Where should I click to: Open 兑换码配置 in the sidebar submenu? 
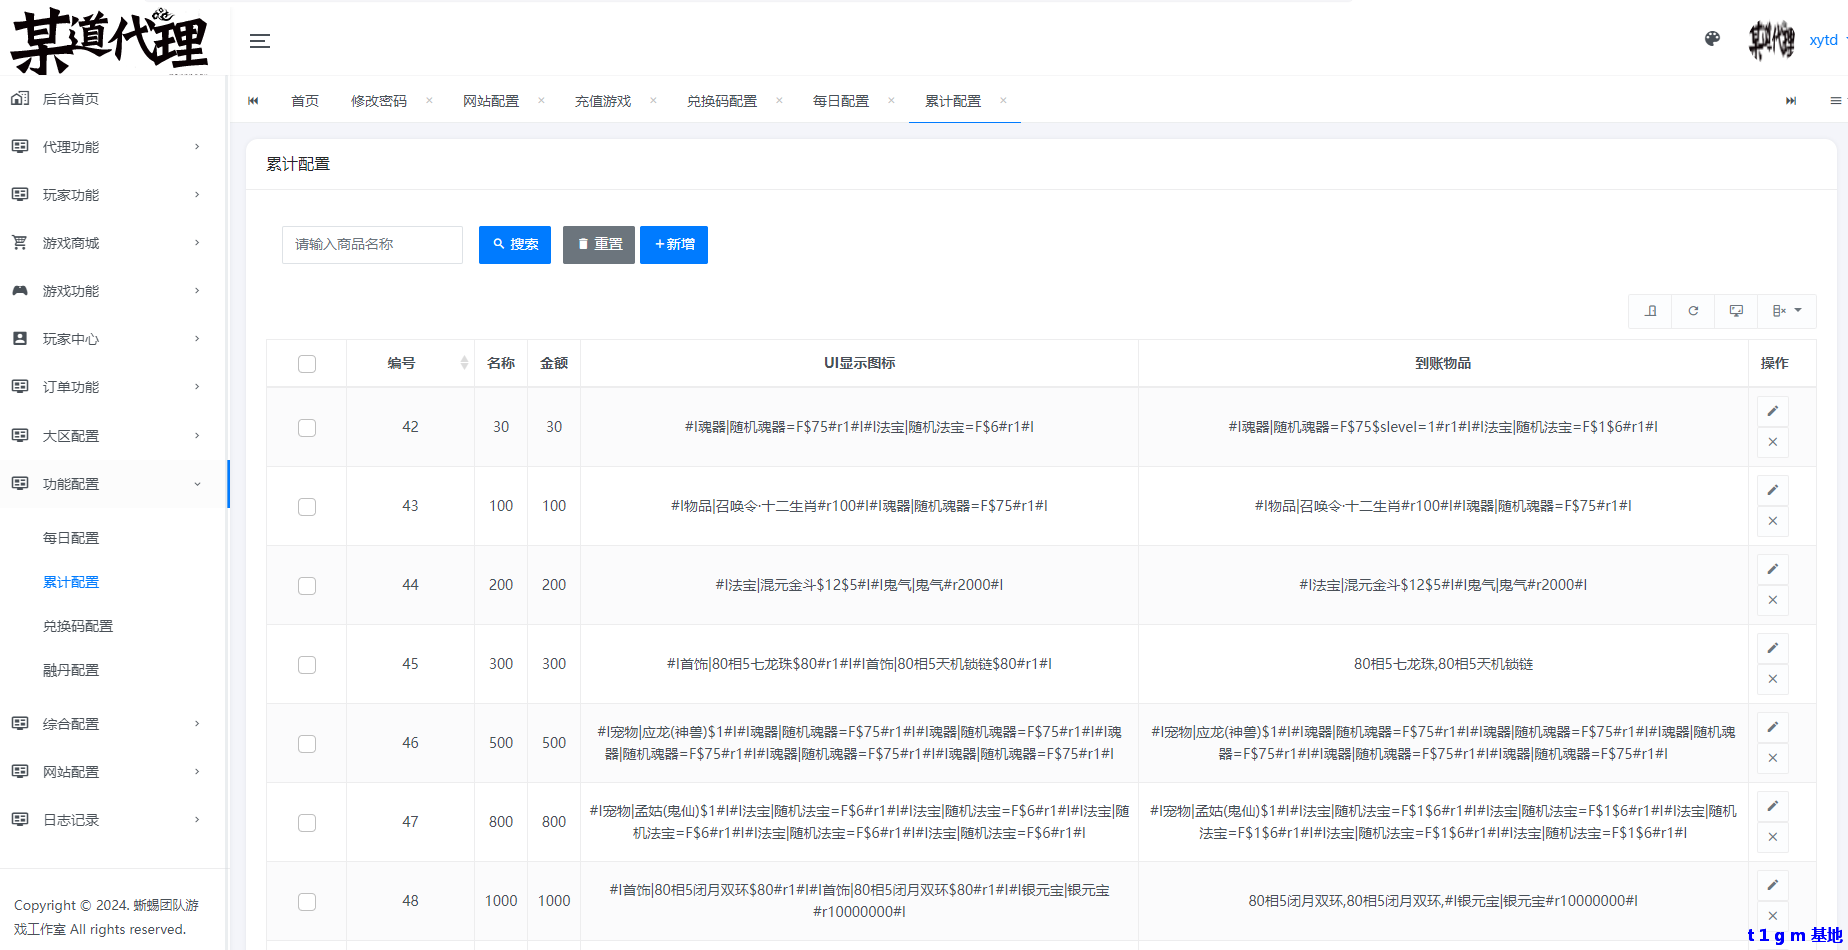pyautogui.click(x=78, y=626)
